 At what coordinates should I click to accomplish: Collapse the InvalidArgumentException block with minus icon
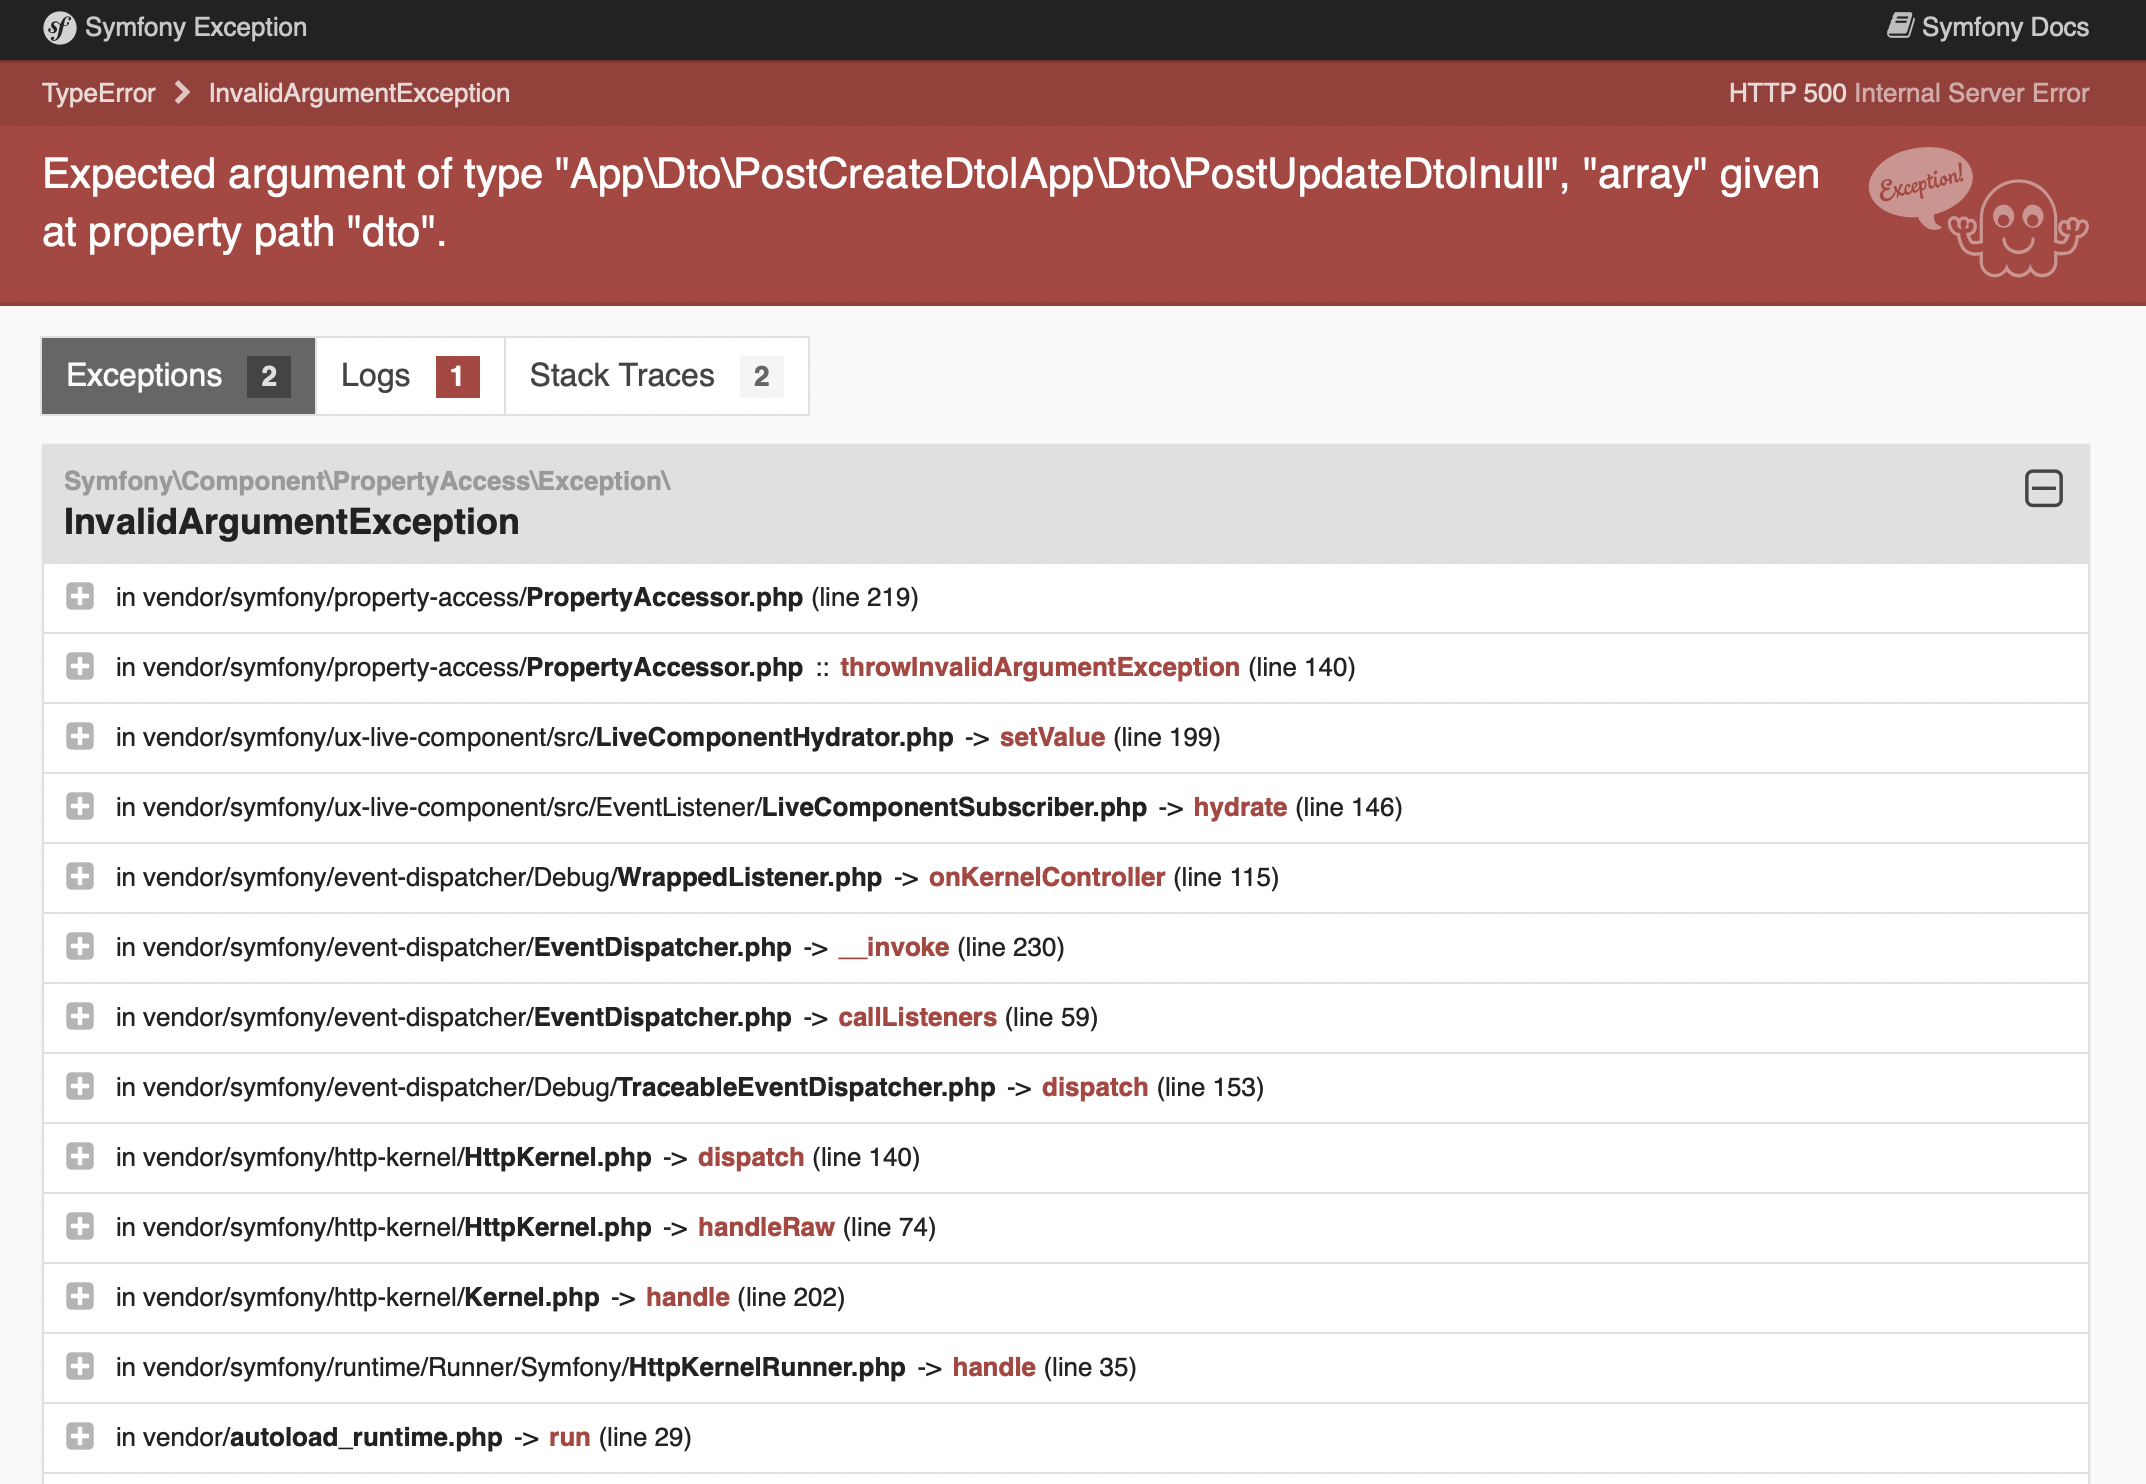pyautogui.click(x=2043, y=489)
